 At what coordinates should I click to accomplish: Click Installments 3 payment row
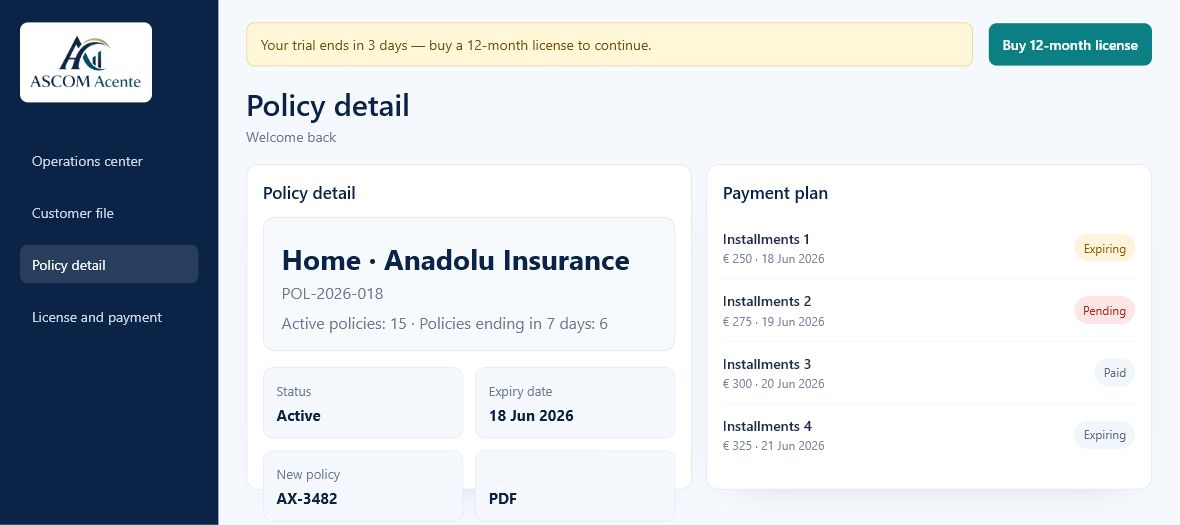coord(929,373)
